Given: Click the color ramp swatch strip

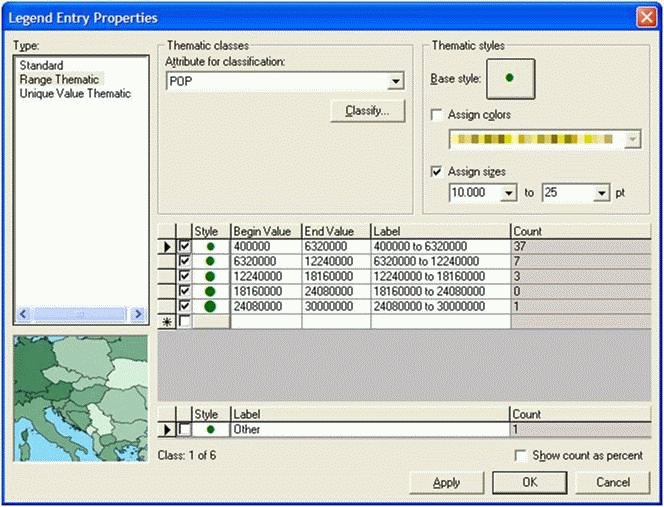Looking at the screenshot, I should pos(534,140).
